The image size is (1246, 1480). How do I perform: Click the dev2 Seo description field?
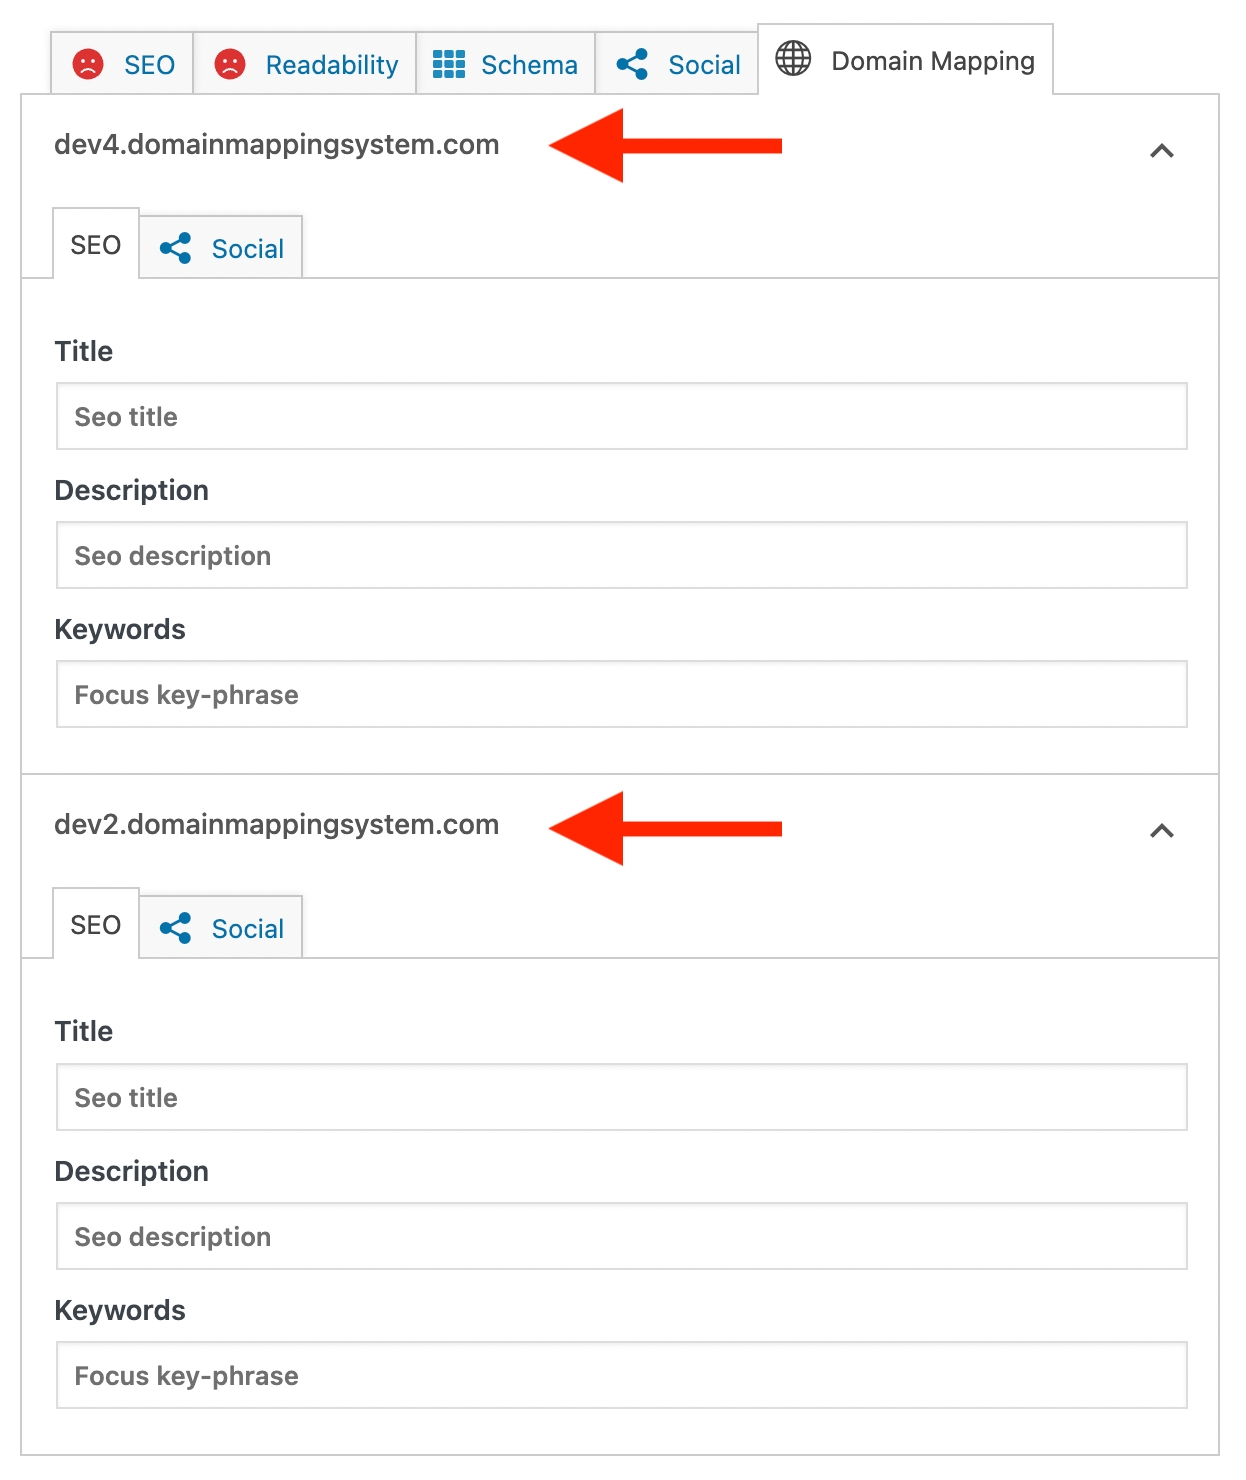click(621, 1237)
